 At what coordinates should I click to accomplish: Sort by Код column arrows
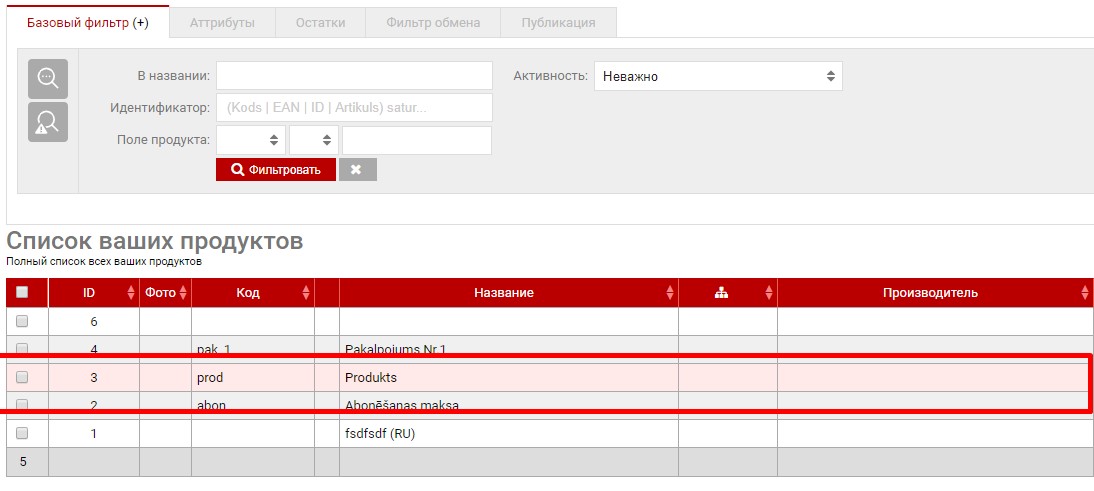point(306,293)
